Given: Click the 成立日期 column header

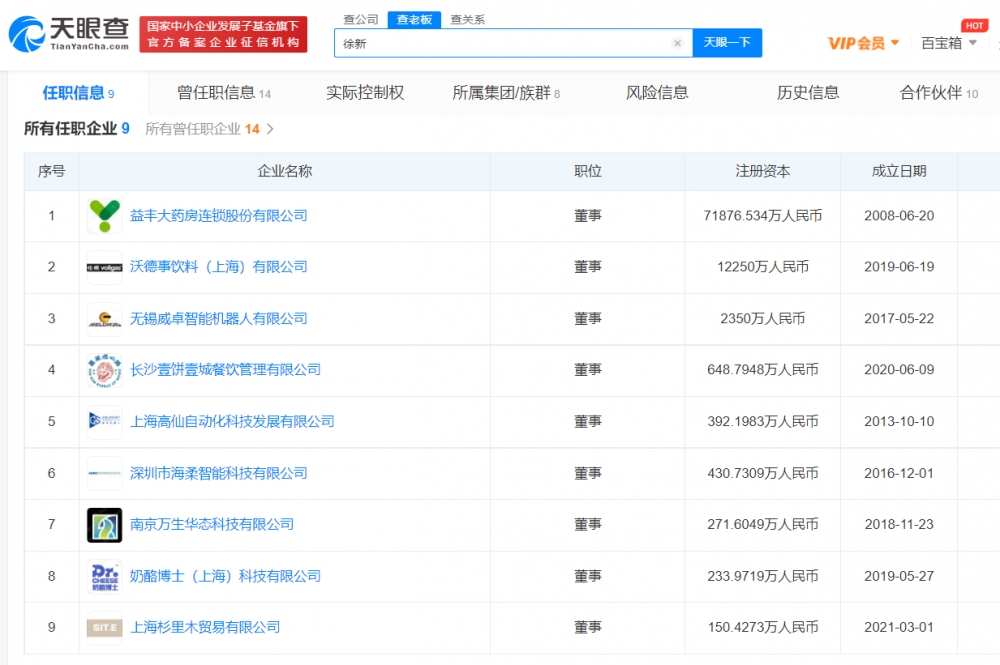Looking at the screenshot, I should click(x=899, y=171).
